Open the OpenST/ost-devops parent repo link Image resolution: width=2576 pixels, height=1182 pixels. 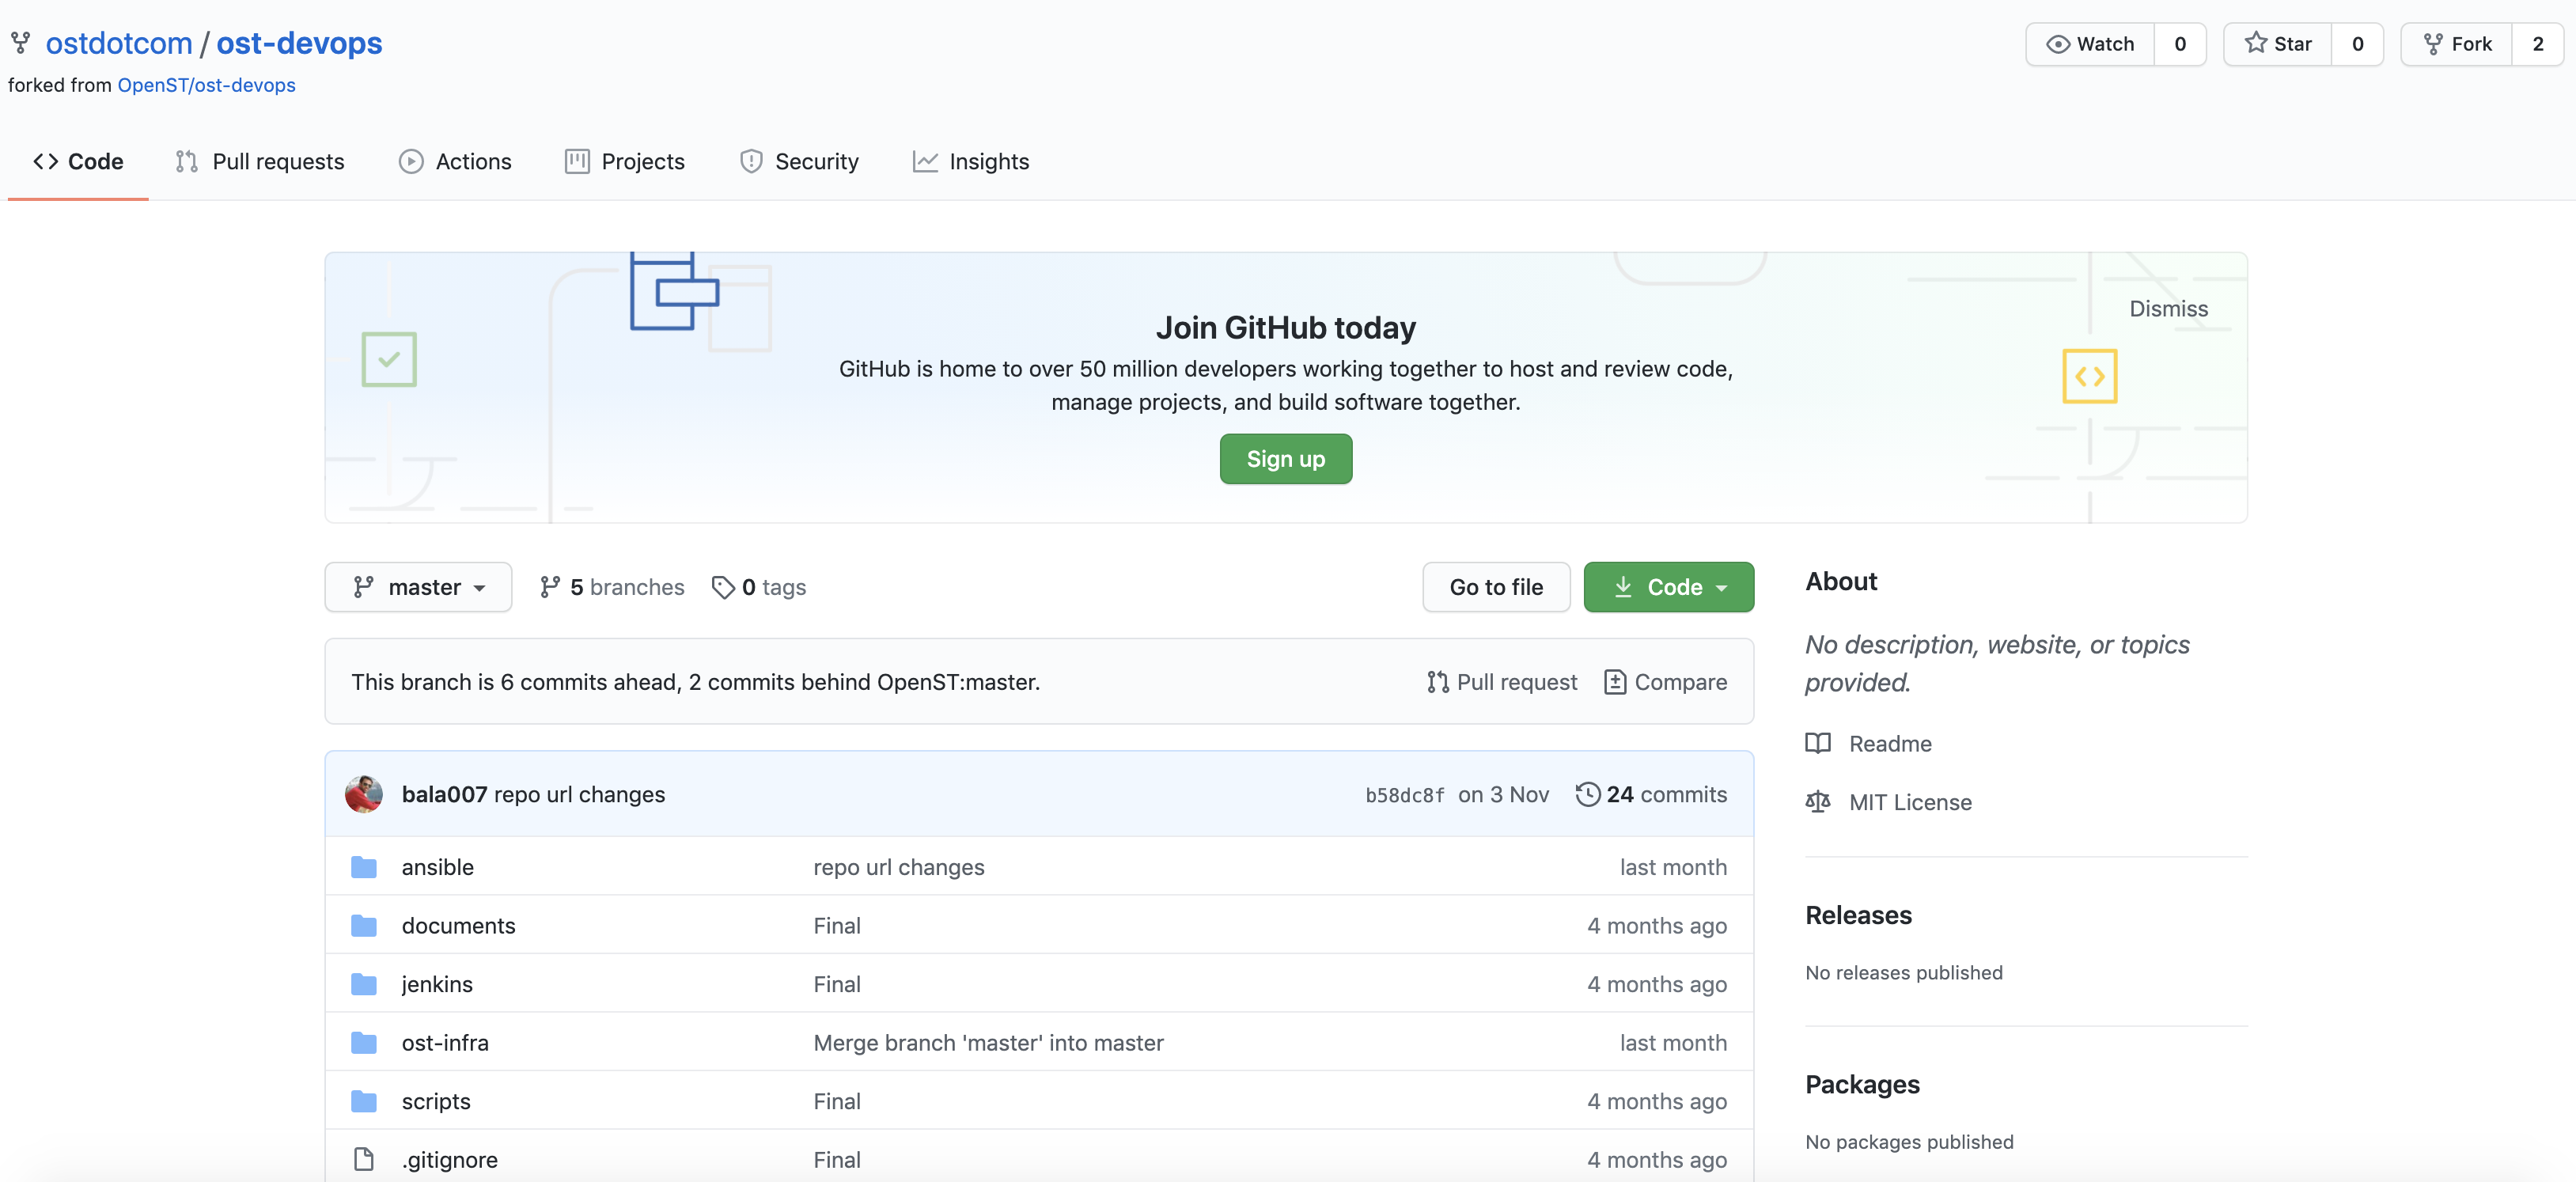(206, 85)
